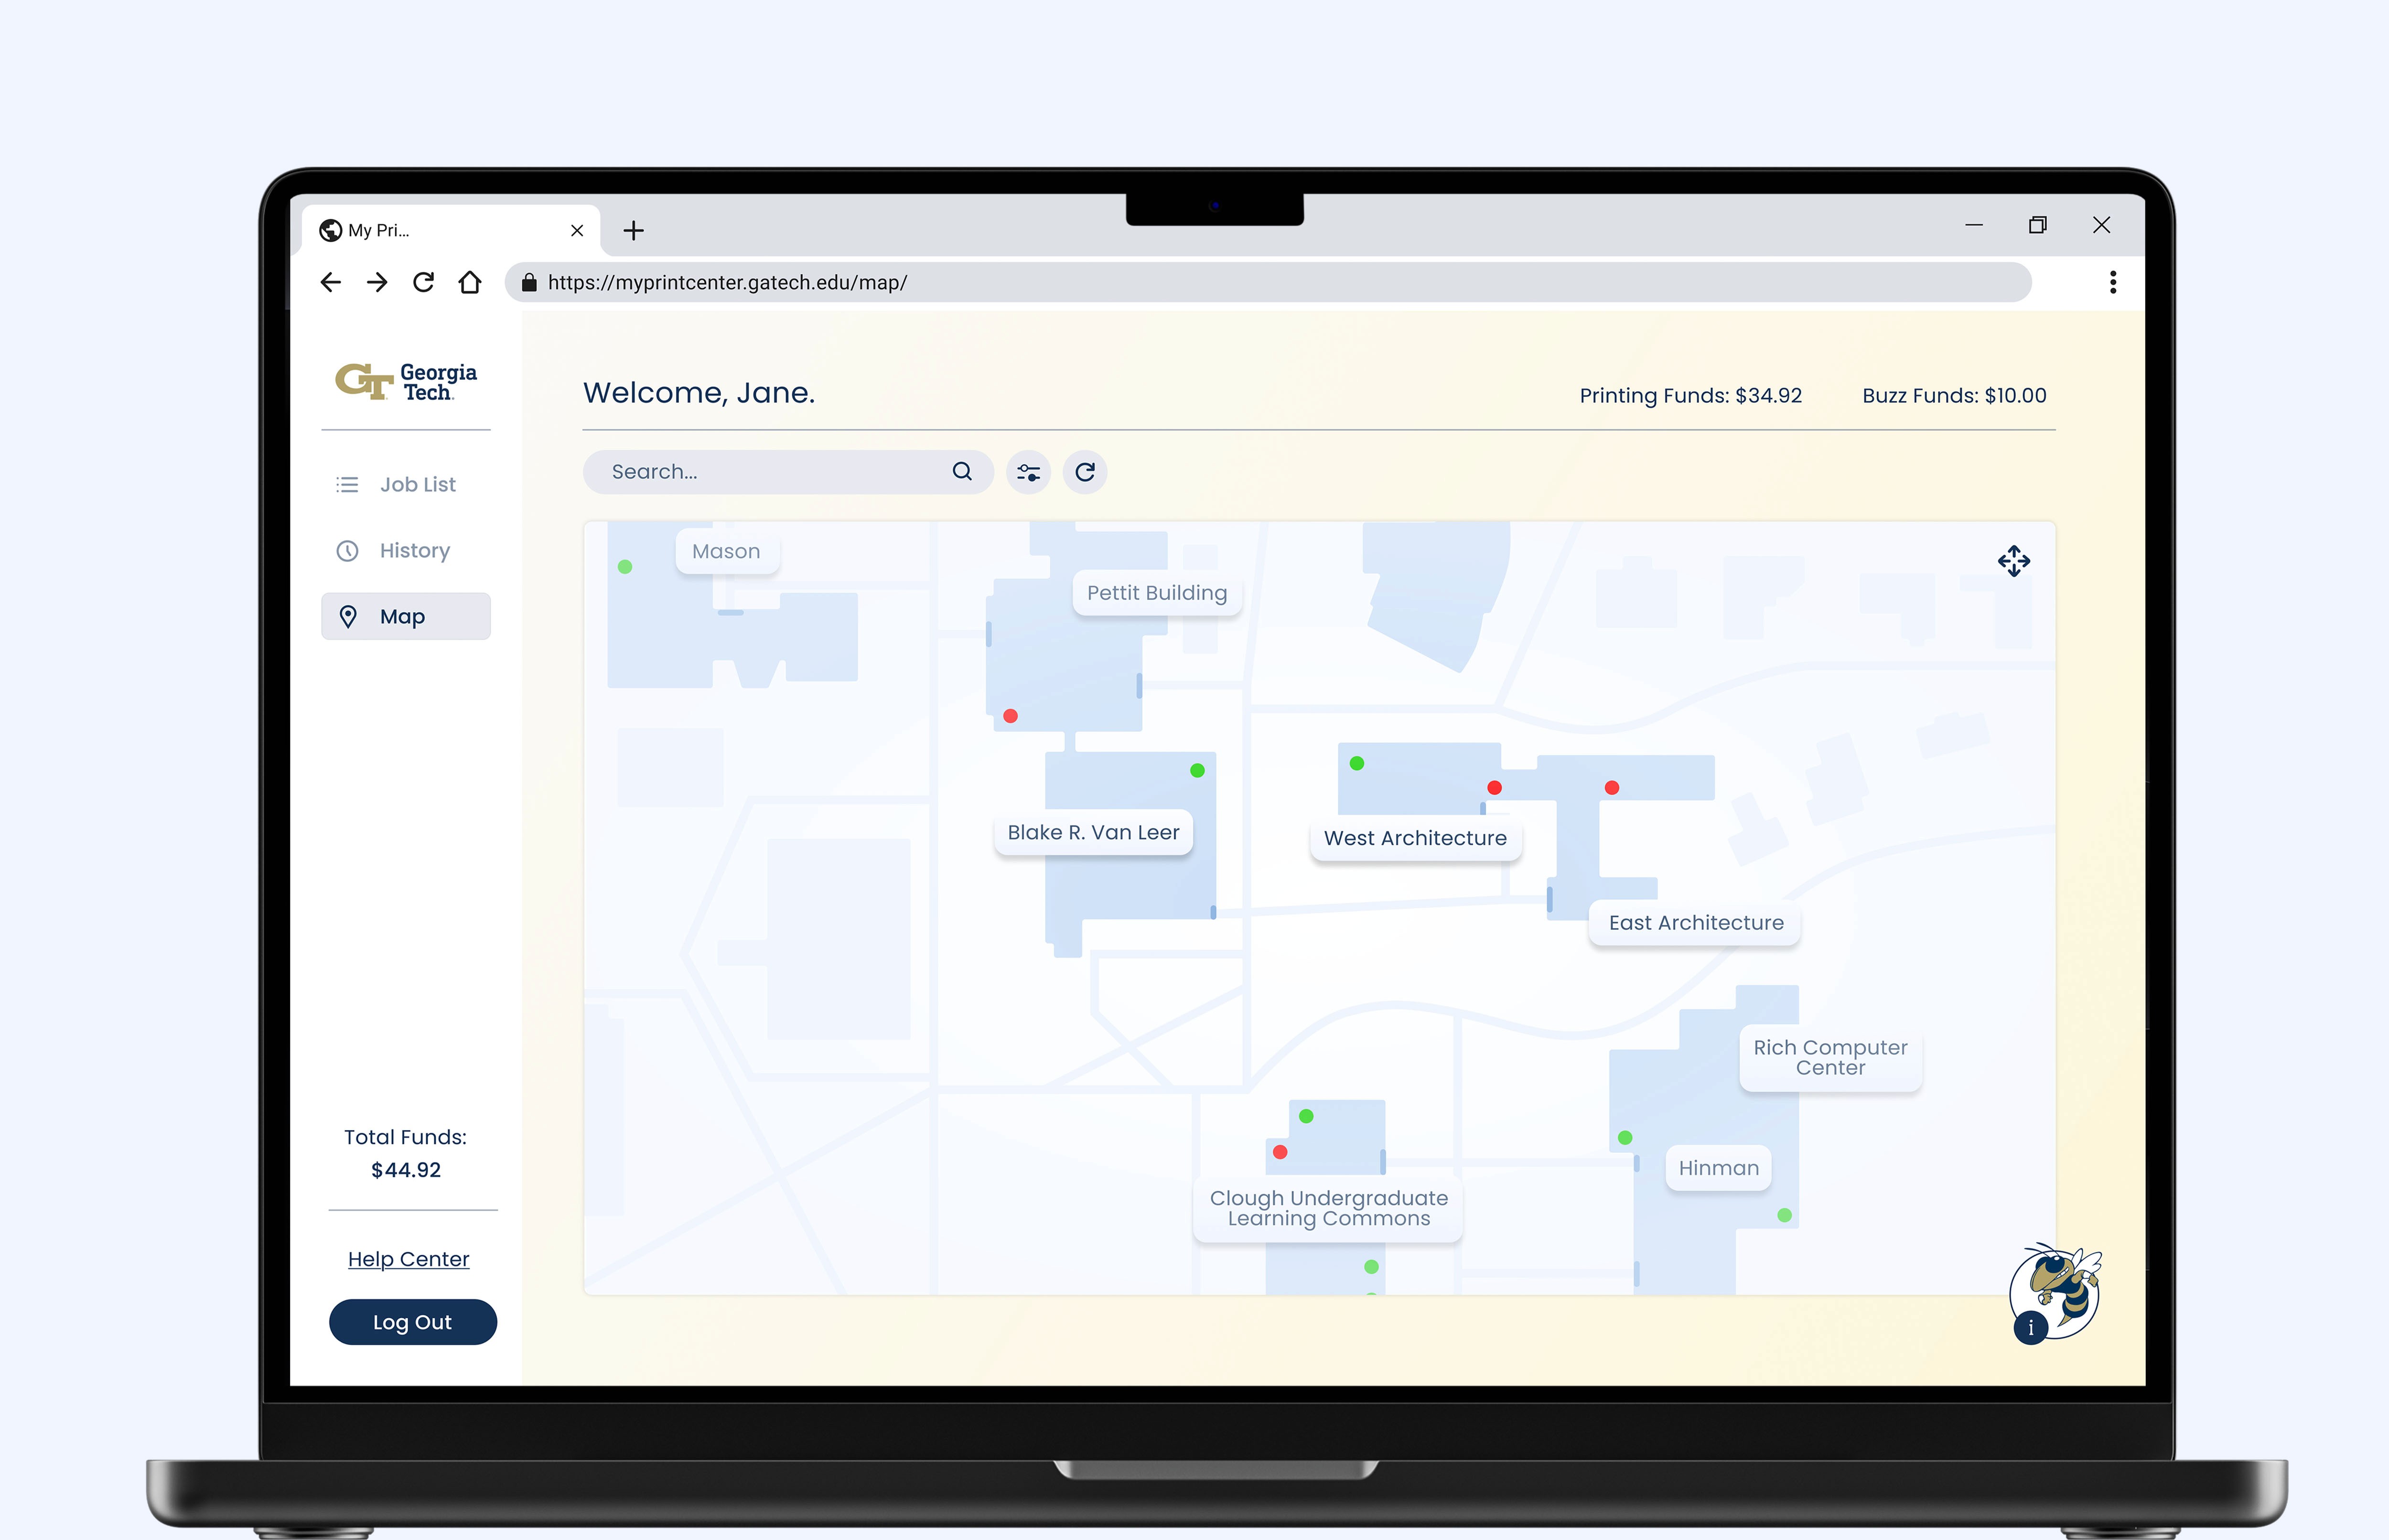Open Job List in sidebar
Viewport: 2389px width, 1540px height.
pos(417,485)
